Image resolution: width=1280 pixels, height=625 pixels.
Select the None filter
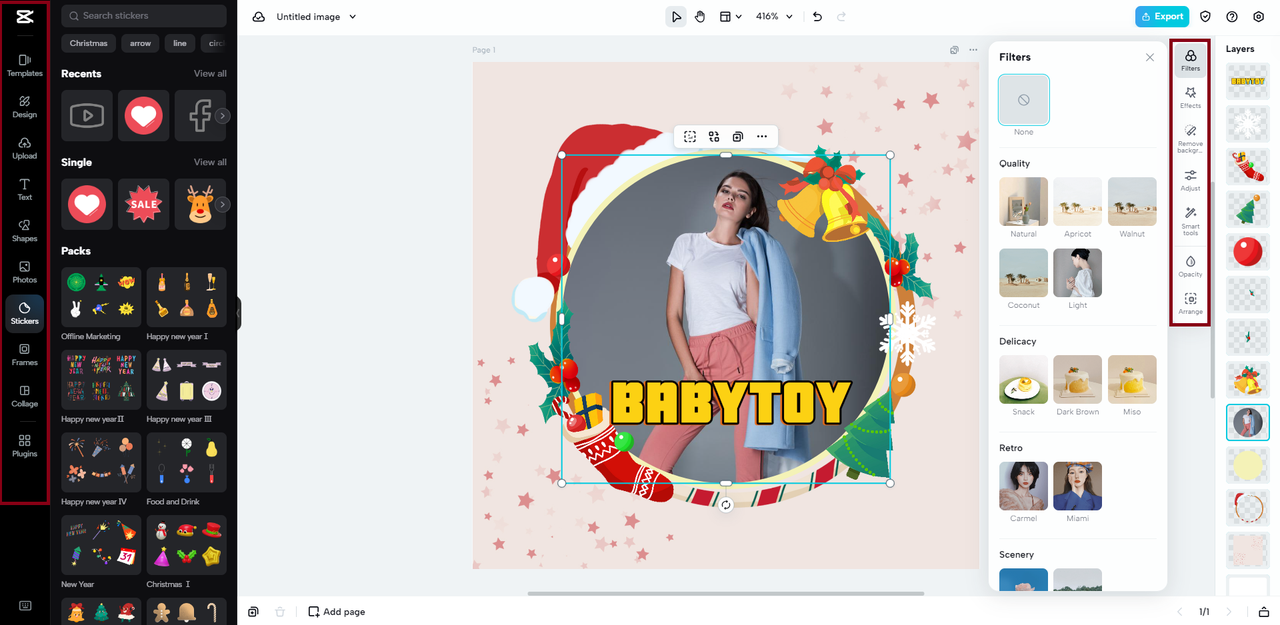1024,100
